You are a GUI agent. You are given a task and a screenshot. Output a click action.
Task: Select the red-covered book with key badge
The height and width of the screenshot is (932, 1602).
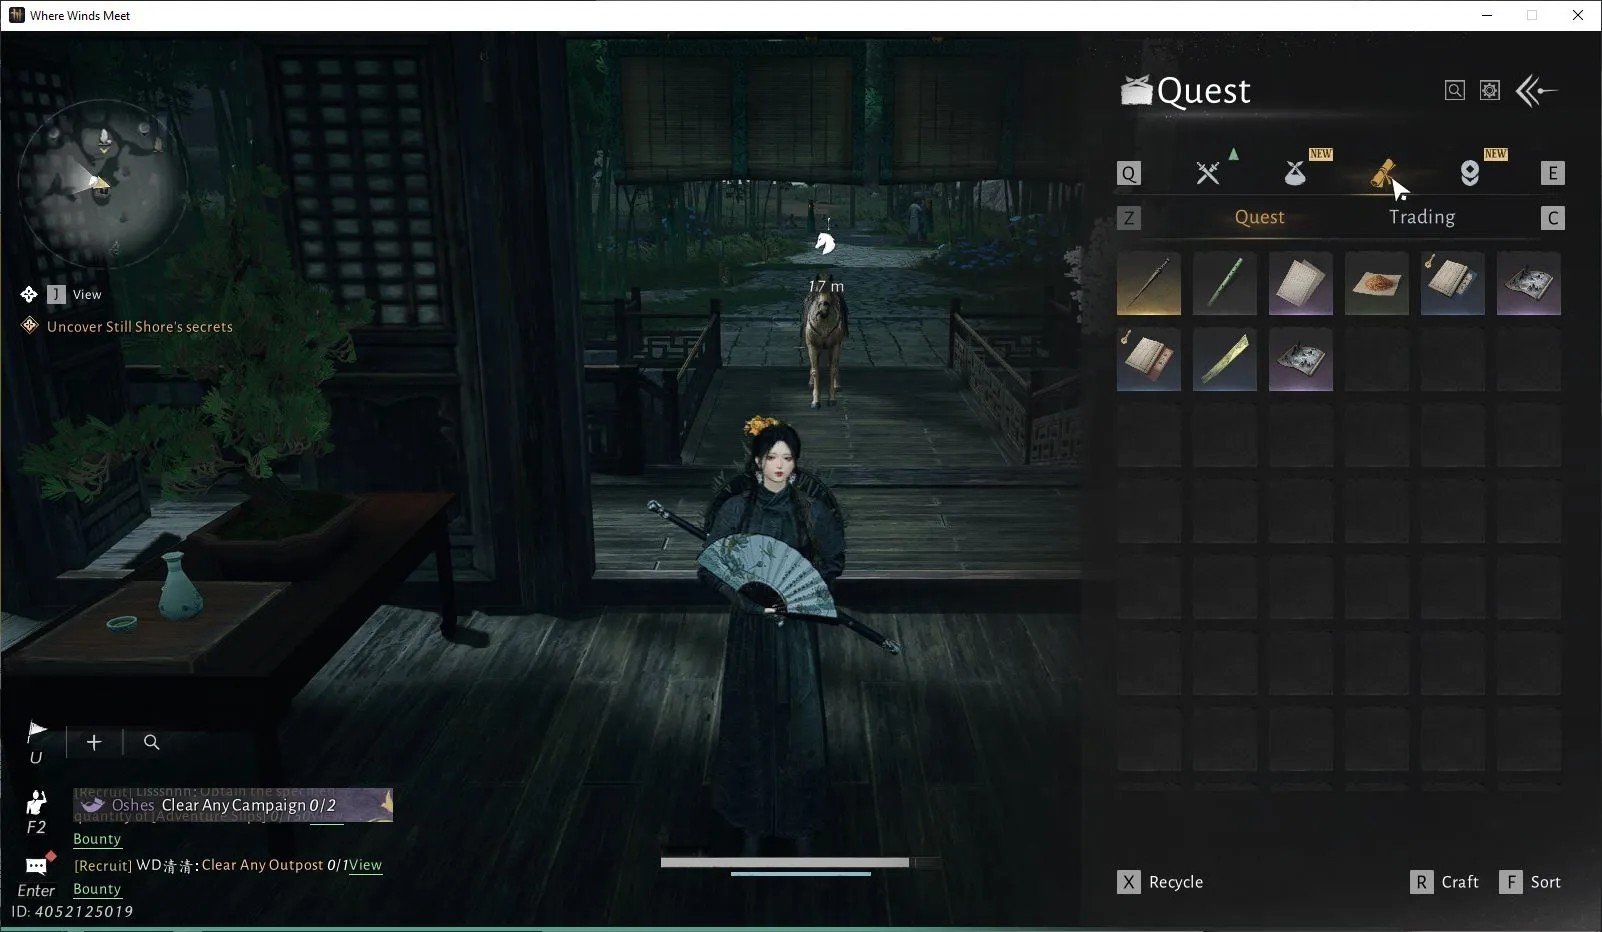pos(1149,359)
